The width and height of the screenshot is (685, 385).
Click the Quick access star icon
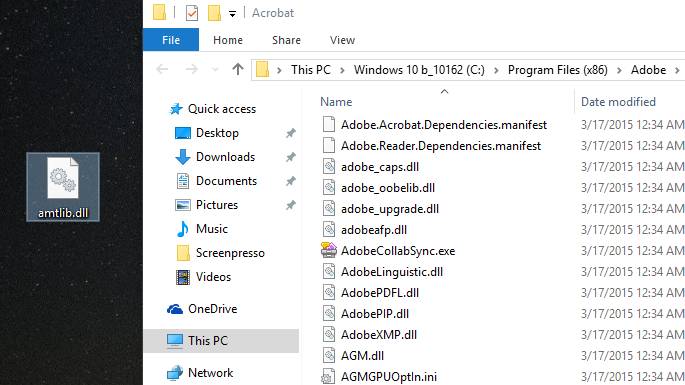pos(176,109)
